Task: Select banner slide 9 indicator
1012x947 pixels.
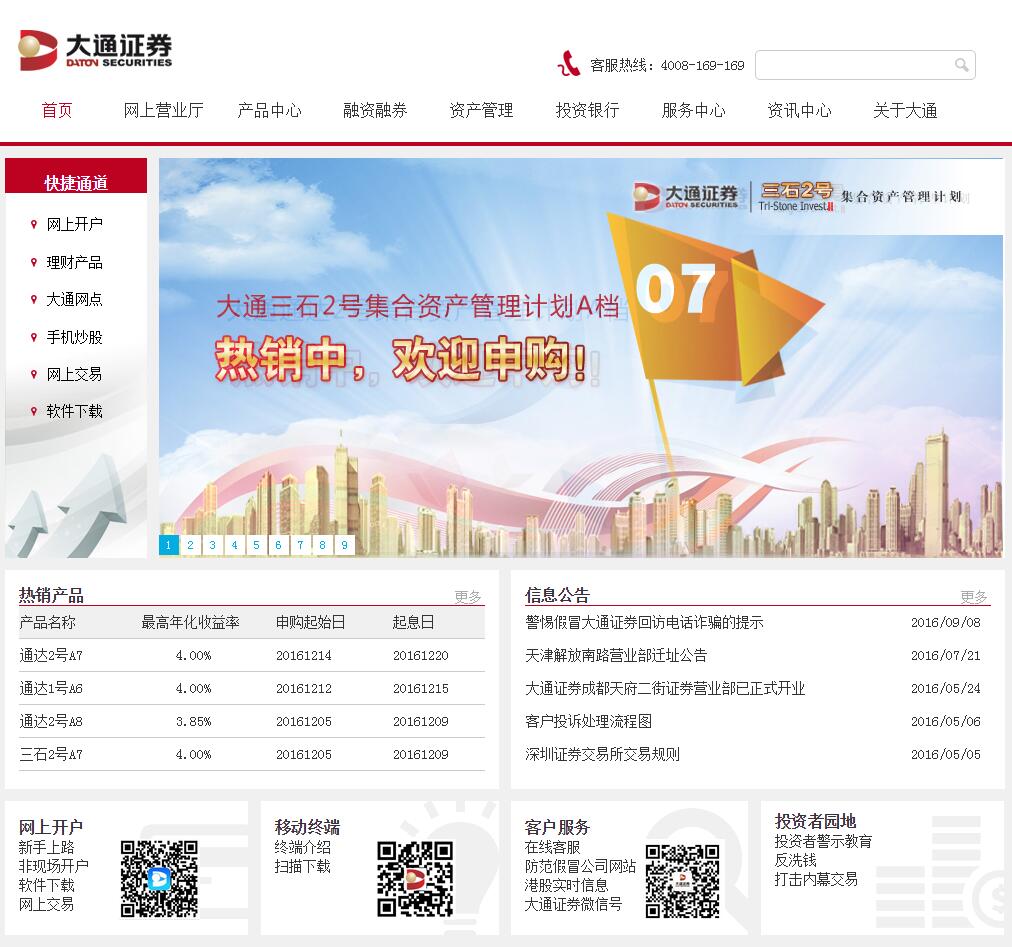Action: tap(344, 545)
